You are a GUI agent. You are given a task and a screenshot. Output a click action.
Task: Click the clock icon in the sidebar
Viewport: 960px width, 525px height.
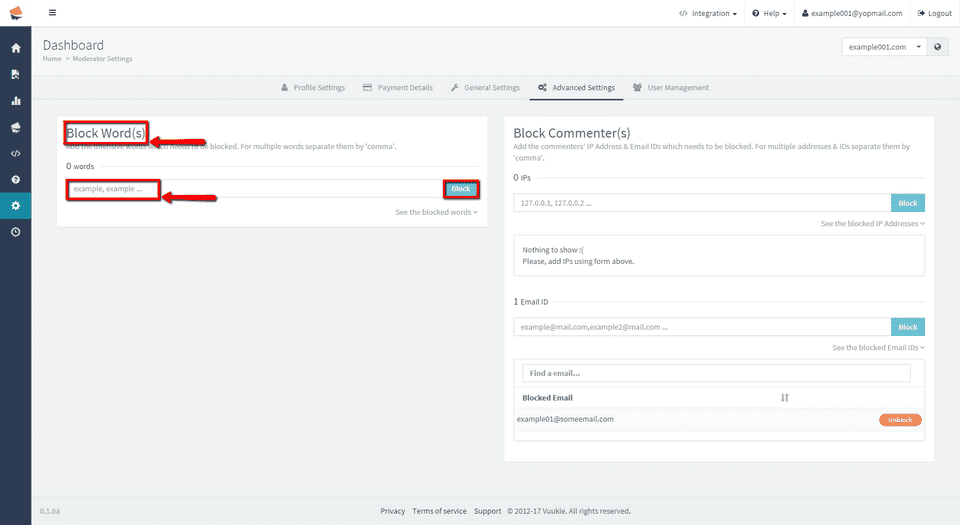click(x=15, y=232)
